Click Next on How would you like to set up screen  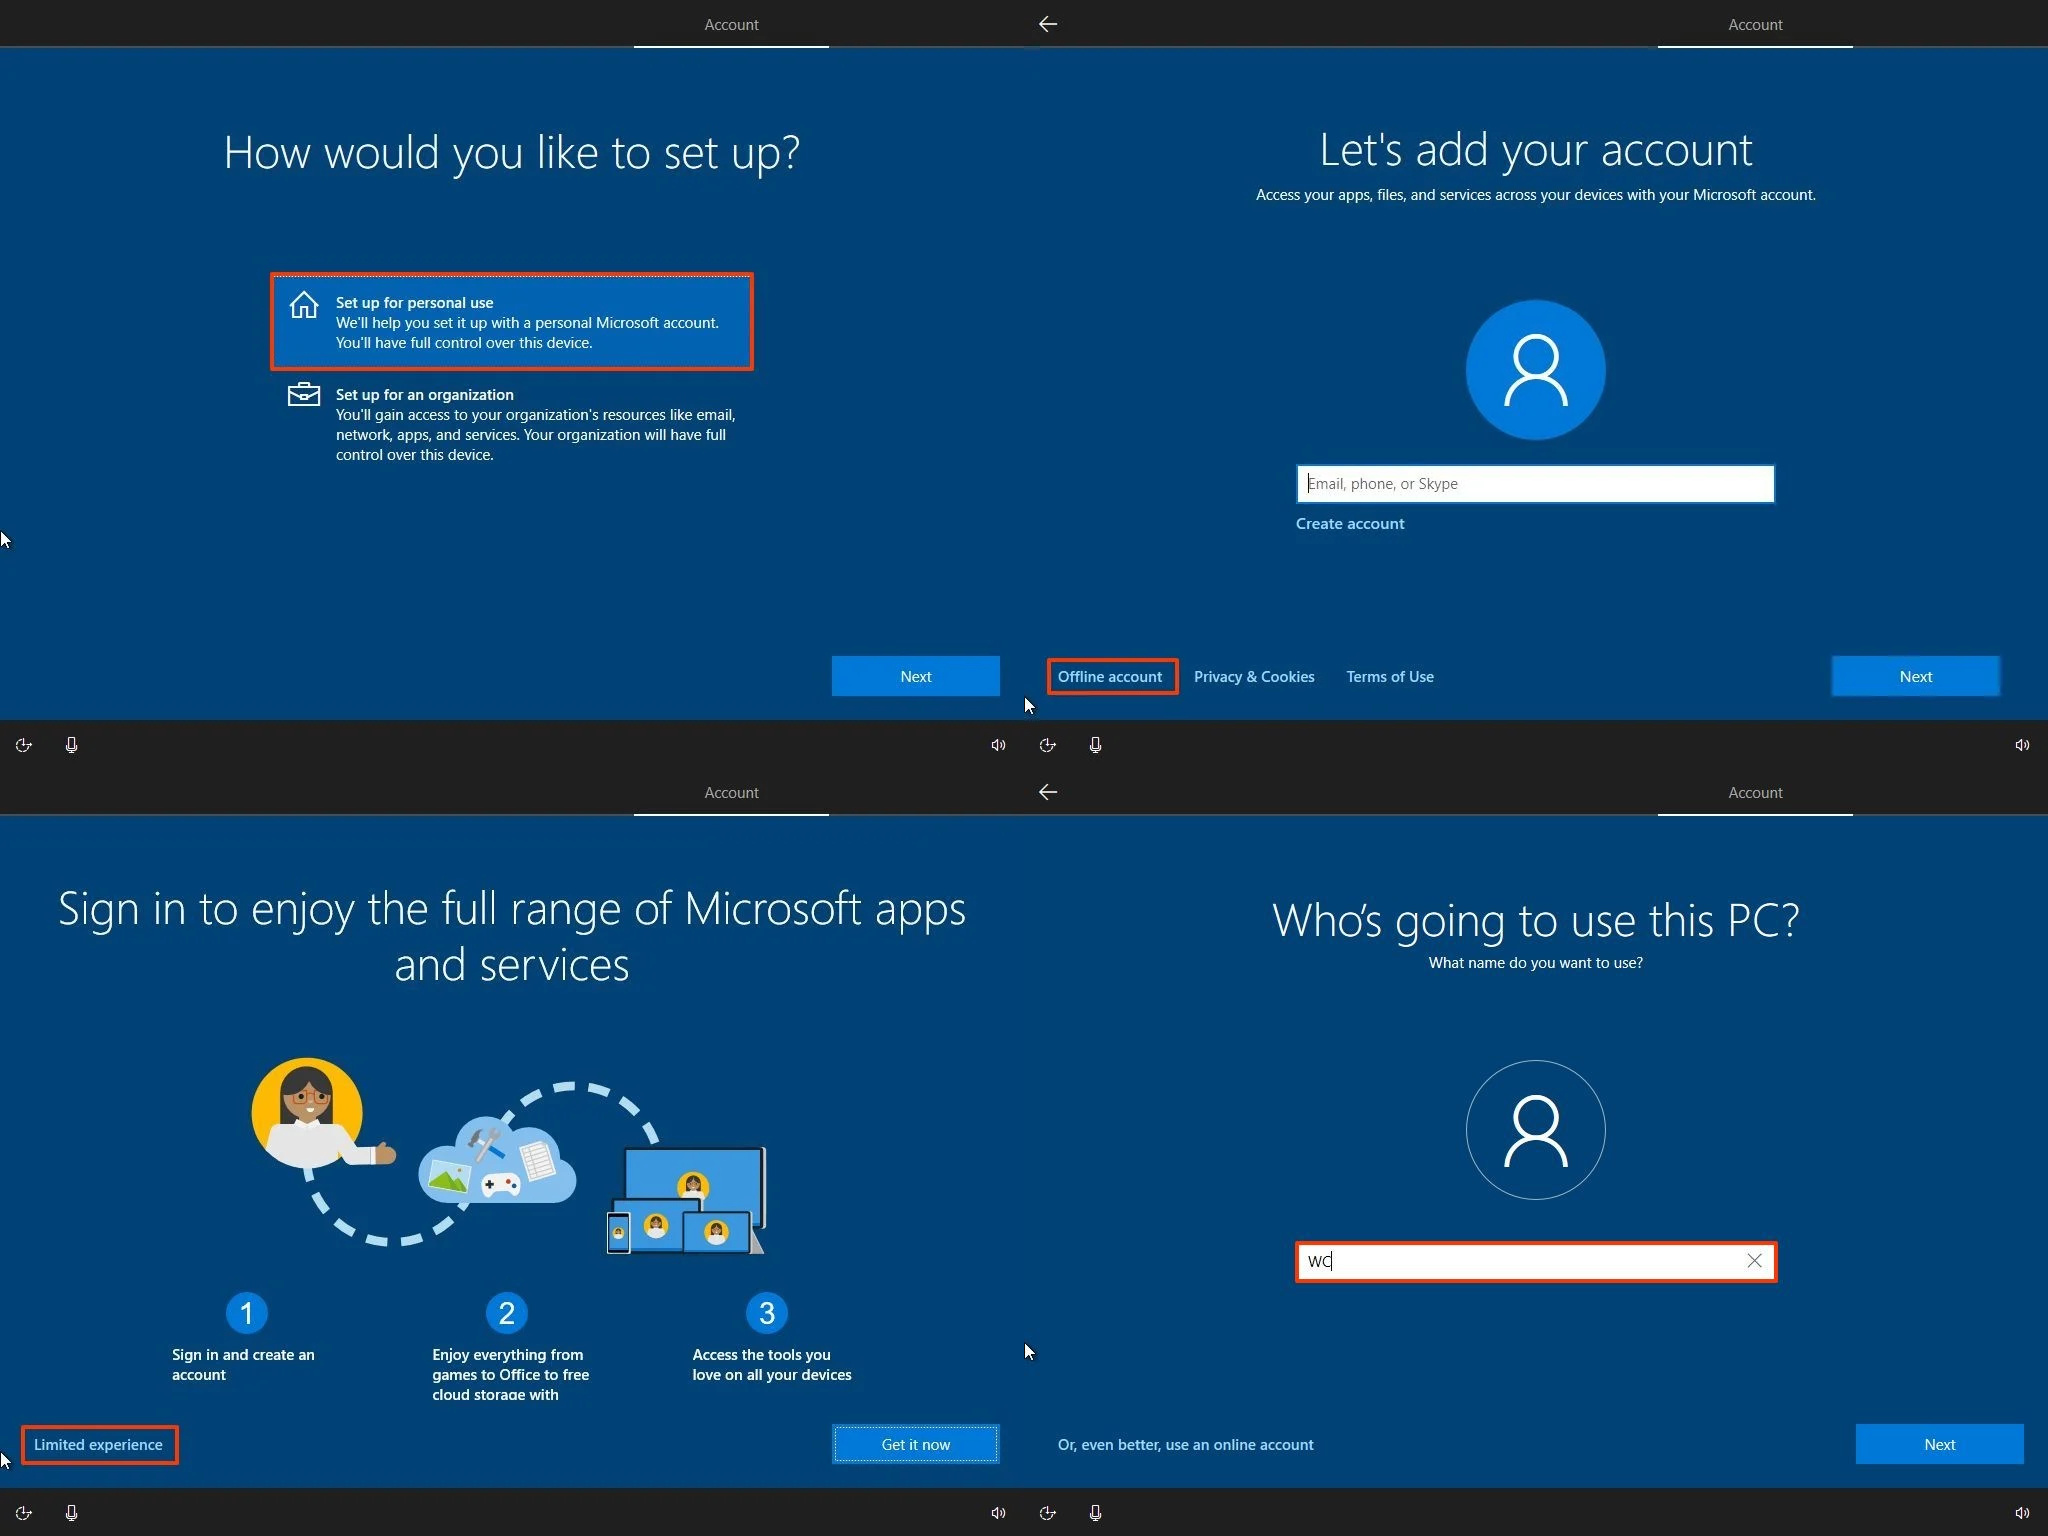915,676
